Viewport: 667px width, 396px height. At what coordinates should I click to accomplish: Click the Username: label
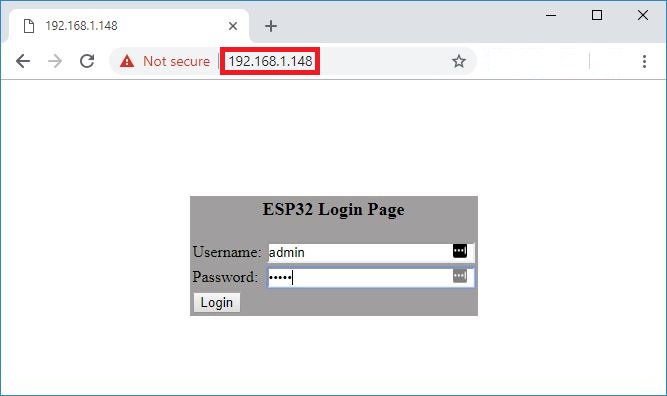[x=227, y=252]
